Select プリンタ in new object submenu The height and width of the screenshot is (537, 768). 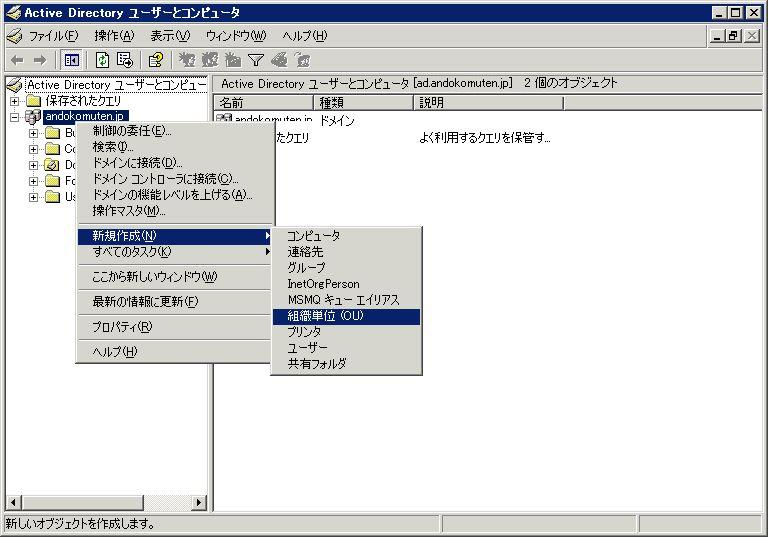[x=346, y=332]
